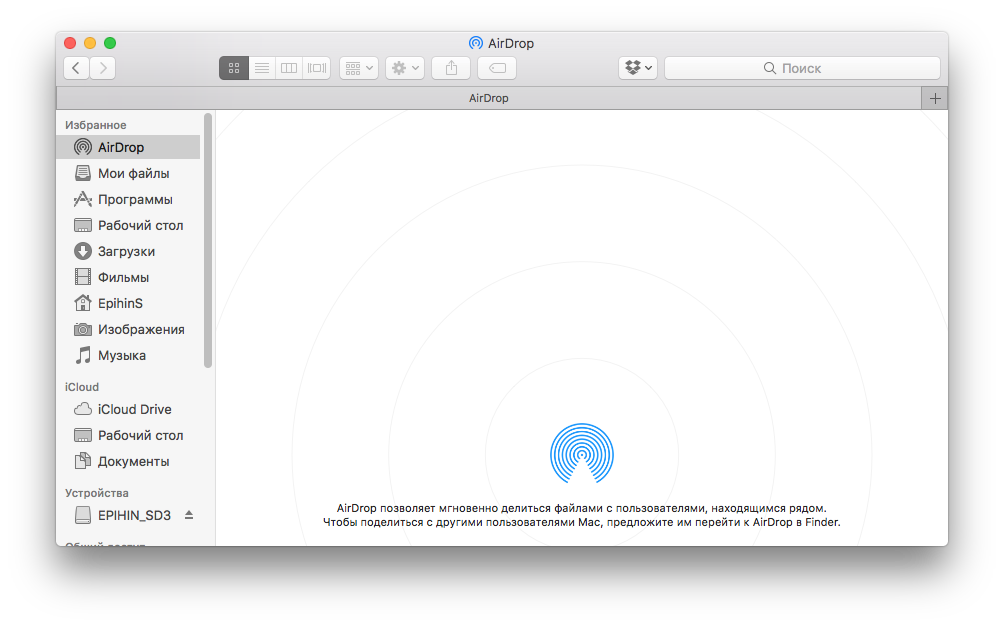Switch to icon view mode
Image resolution: width=1004 pixels, height=626 pixels.
pos(234,68)
